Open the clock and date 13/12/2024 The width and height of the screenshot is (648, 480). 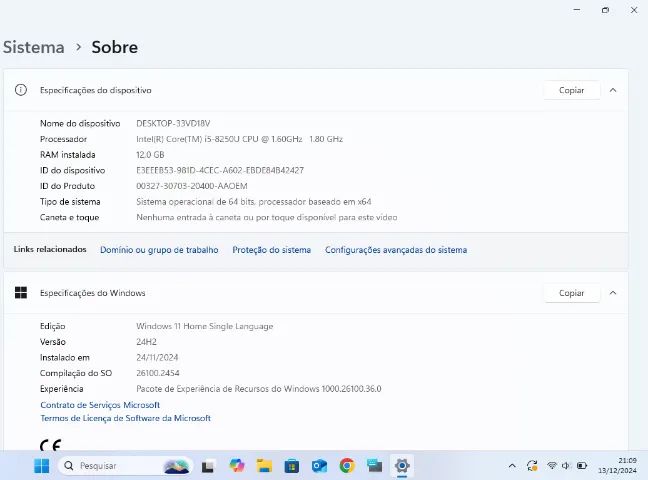point(617,466)
